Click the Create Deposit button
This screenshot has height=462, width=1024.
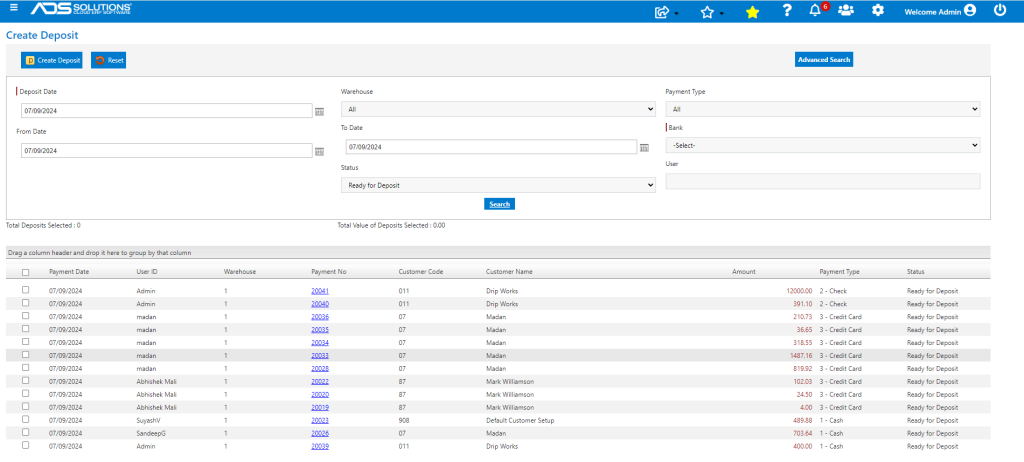tap(52, 60)
